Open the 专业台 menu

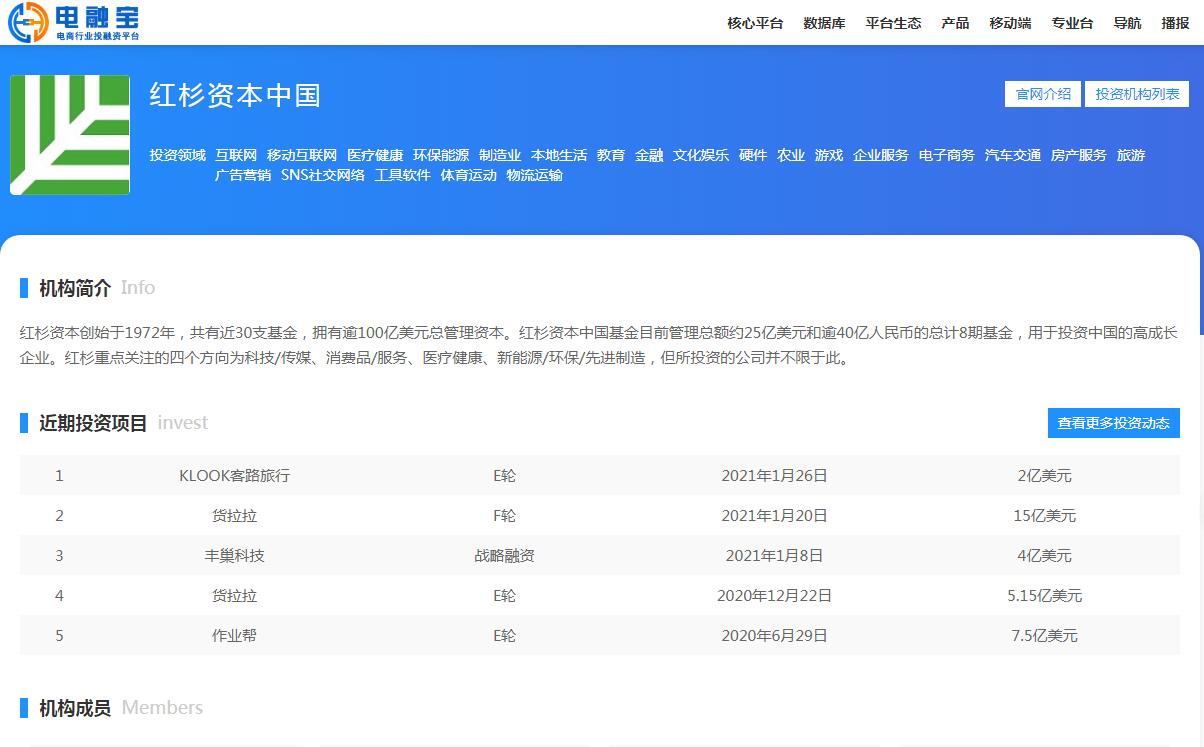tap(1072, 23)
